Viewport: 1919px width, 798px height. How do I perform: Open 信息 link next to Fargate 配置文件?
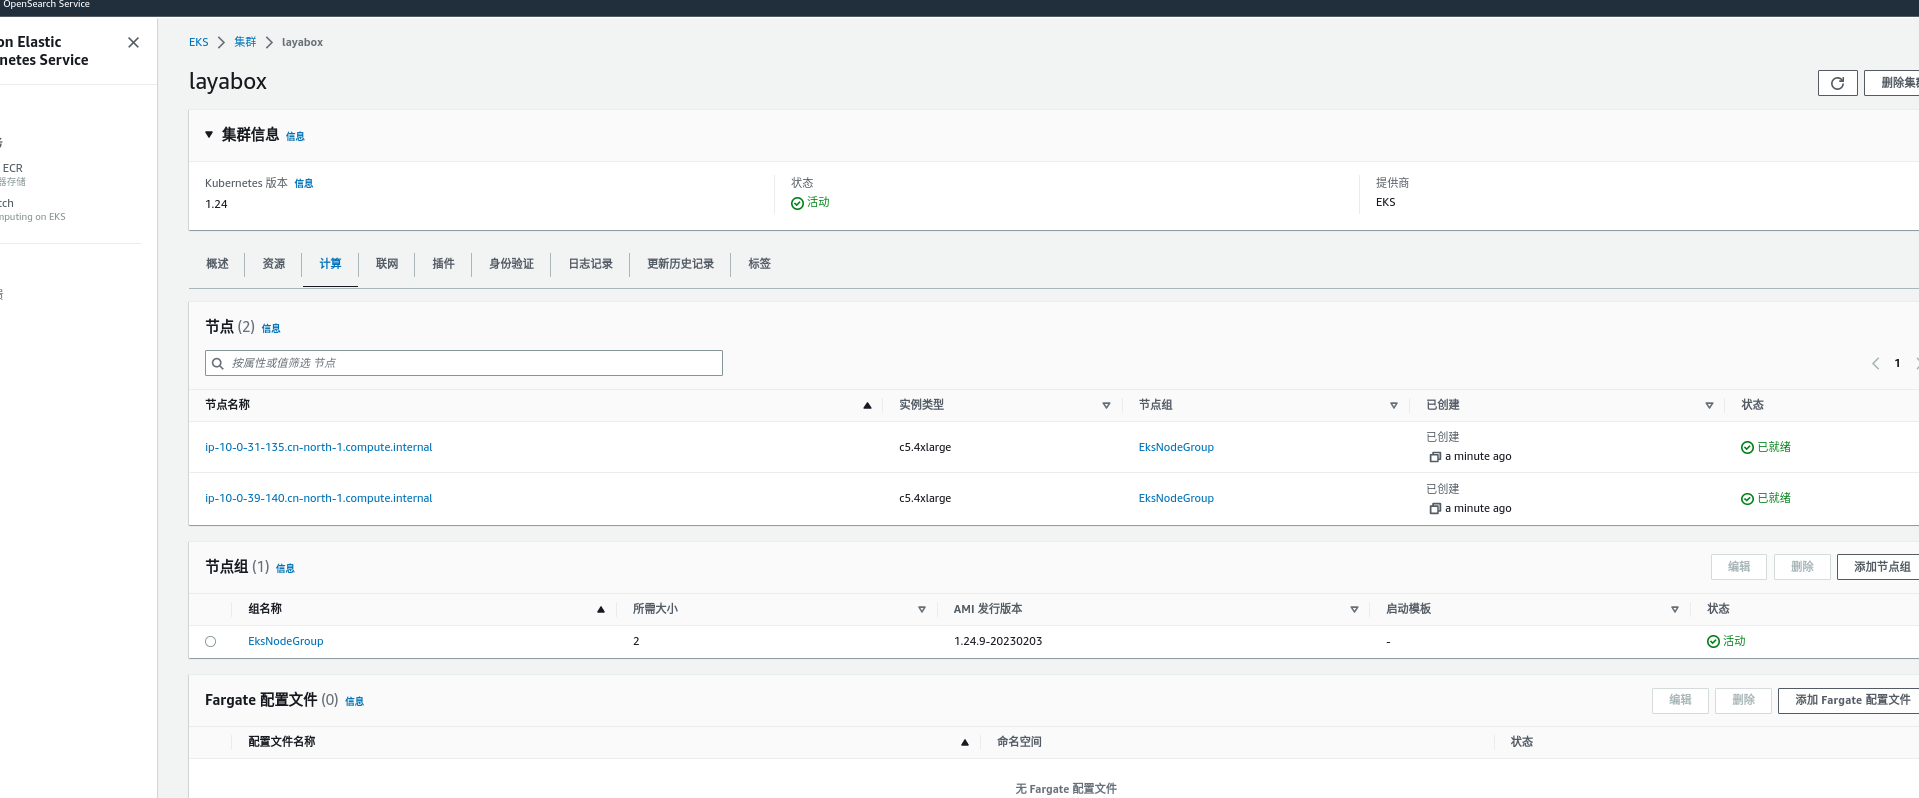(x=354, y=702)
